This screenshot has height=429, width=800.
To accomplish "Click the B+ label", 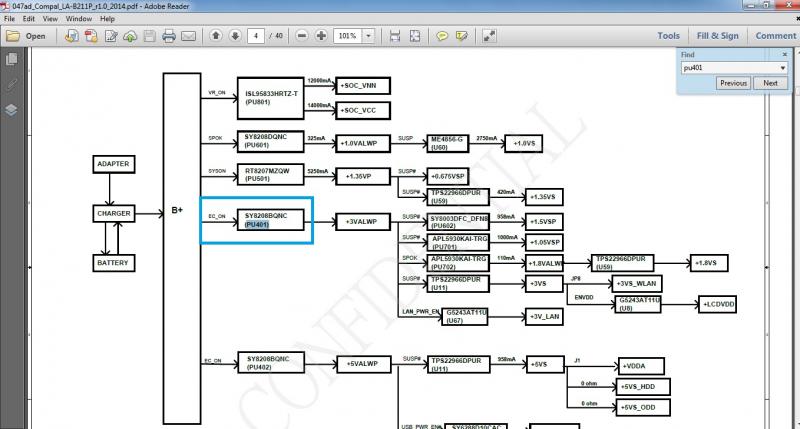I will (x=177, y=210).
